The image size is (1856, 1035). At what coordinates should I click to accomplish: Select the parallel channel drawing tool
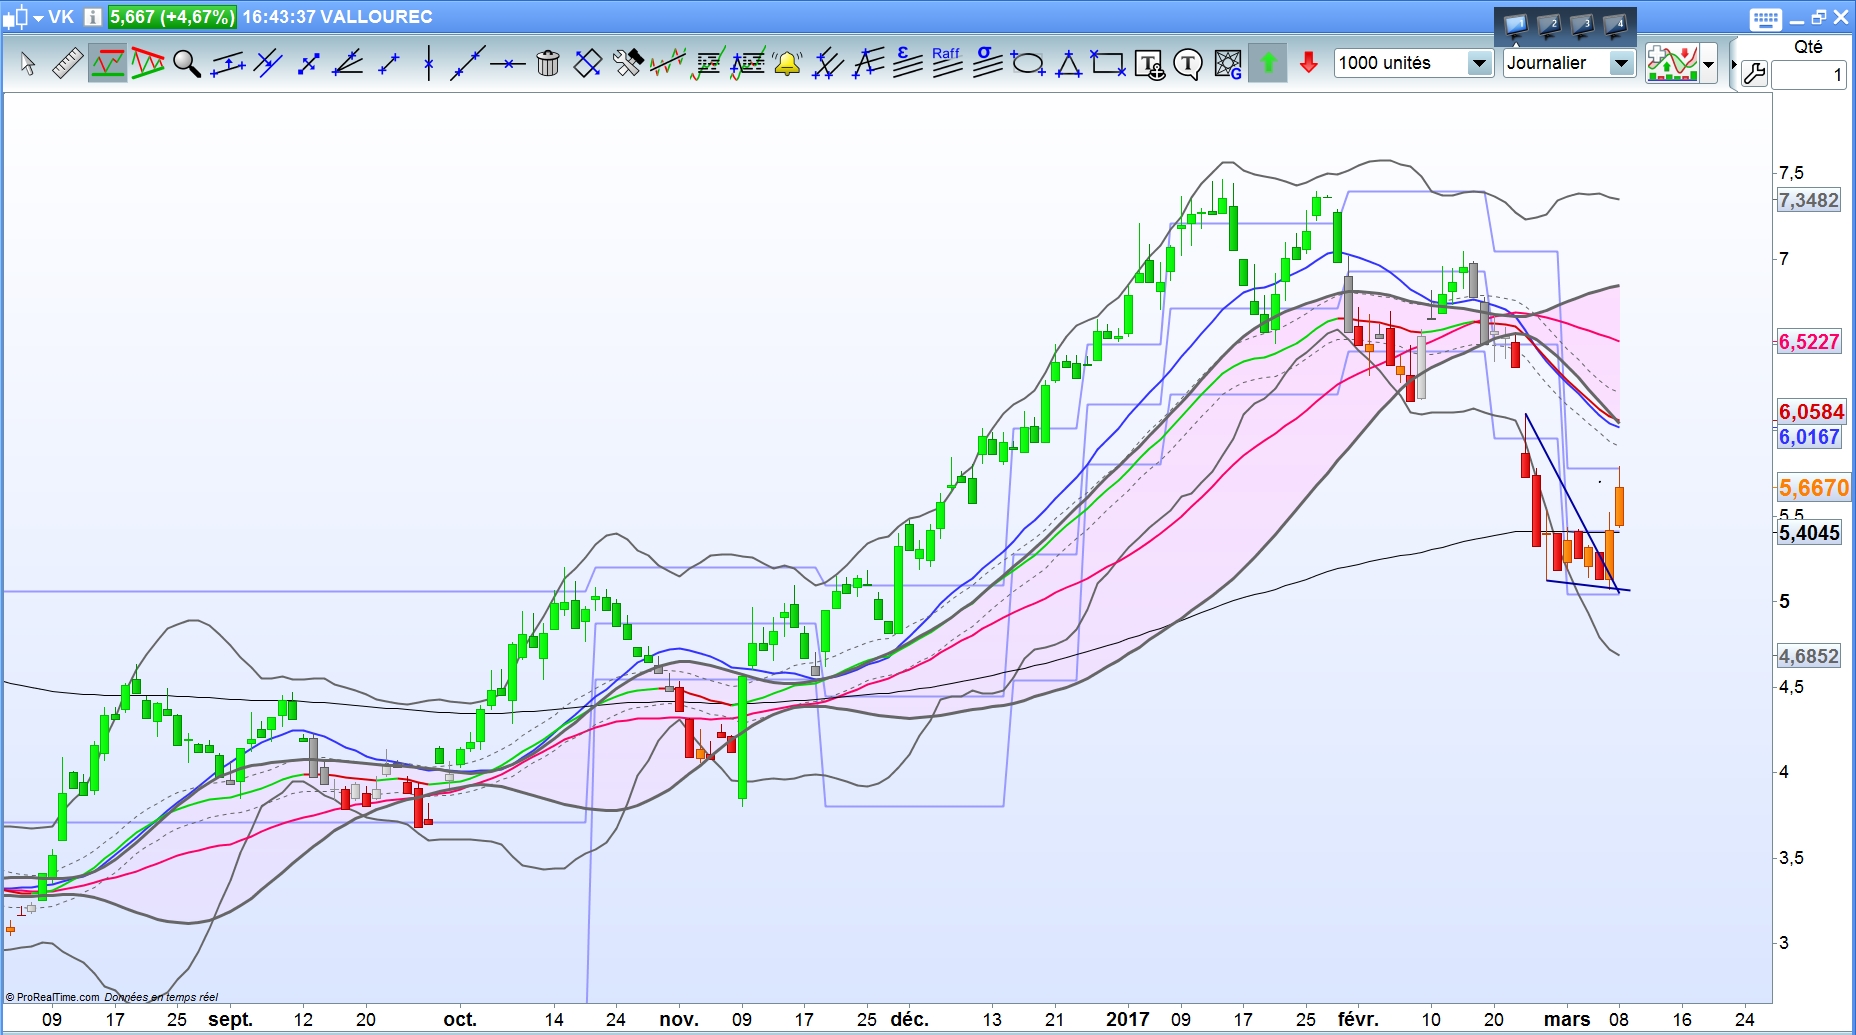(x=228, y=64)
